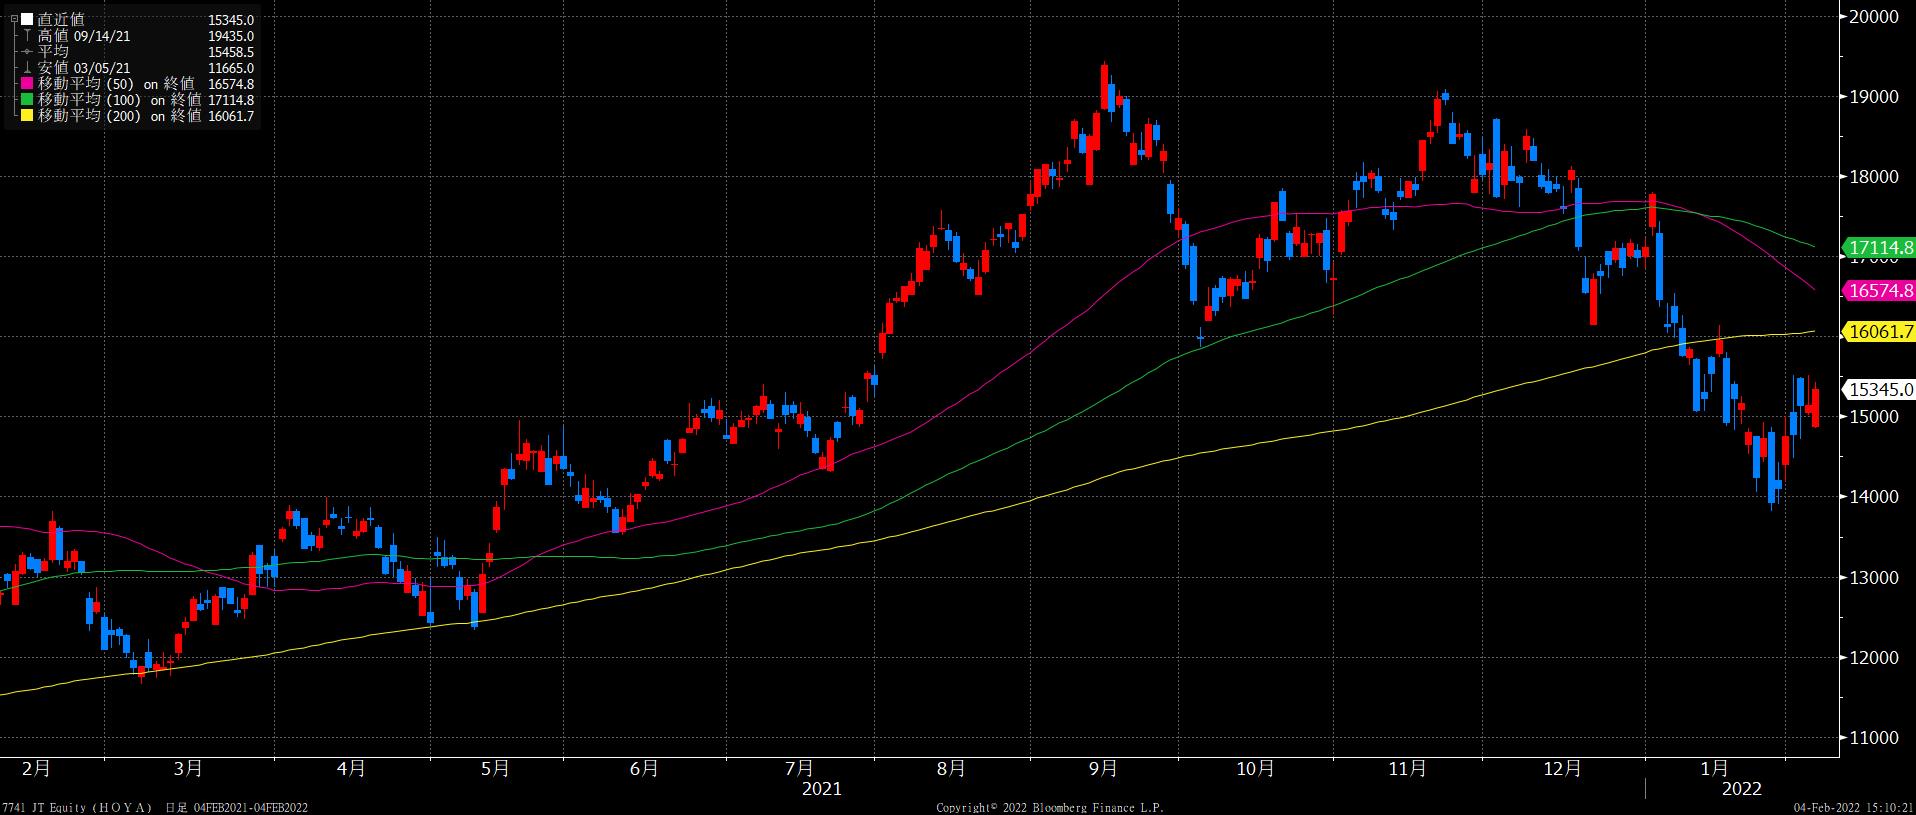Click the magenta 50-day moving average swatch
Viewport: 1916px width, 815px height.
(x=28, y=84)
